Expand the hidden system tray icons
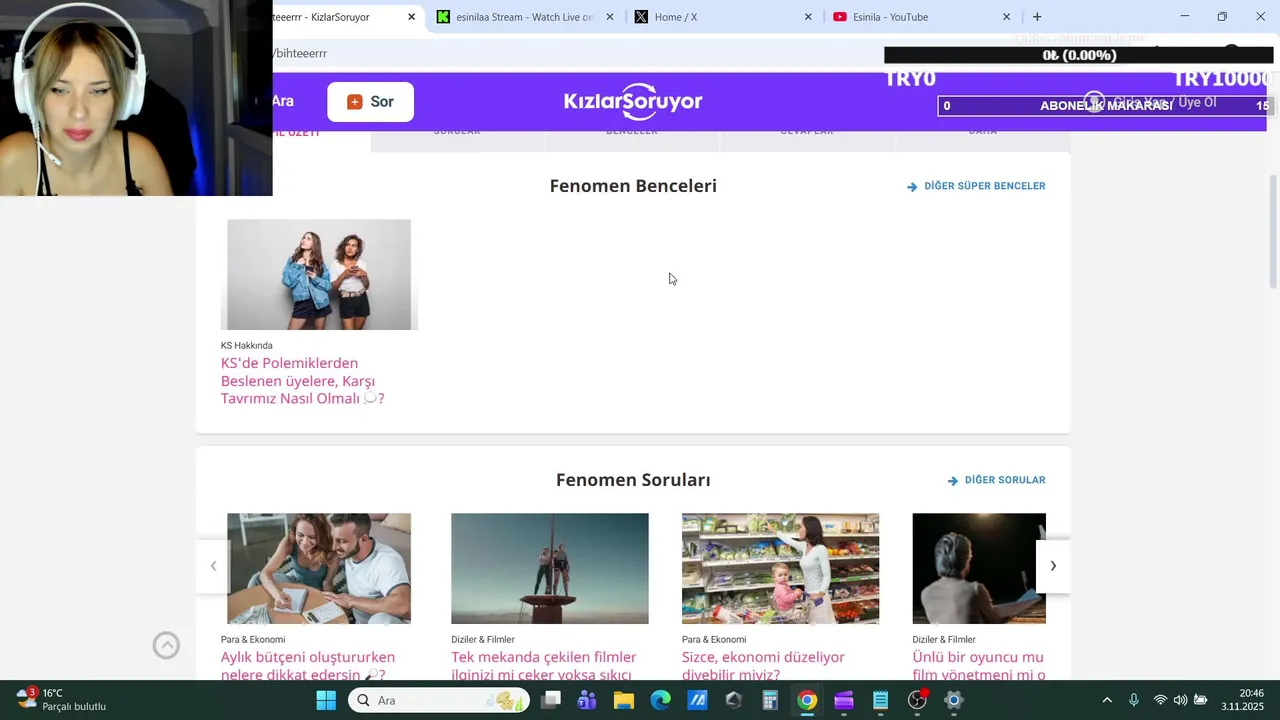This screenshot has width=1280, height=720. point(1107,700)
